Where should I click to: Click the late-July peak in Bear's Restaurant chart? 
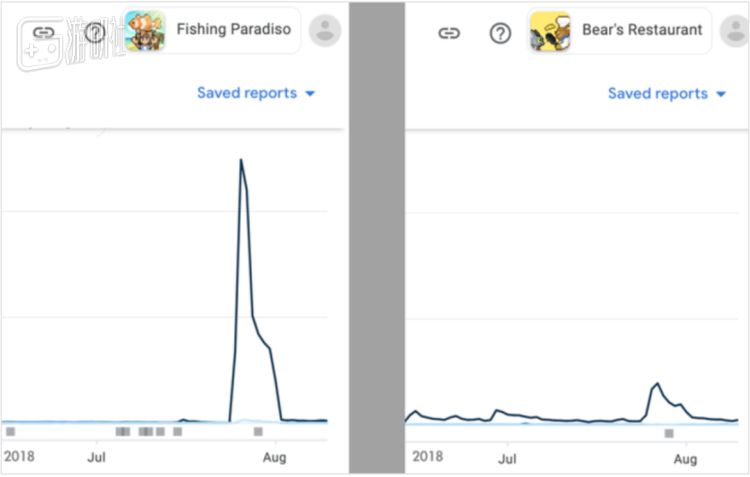coord(657,383)
